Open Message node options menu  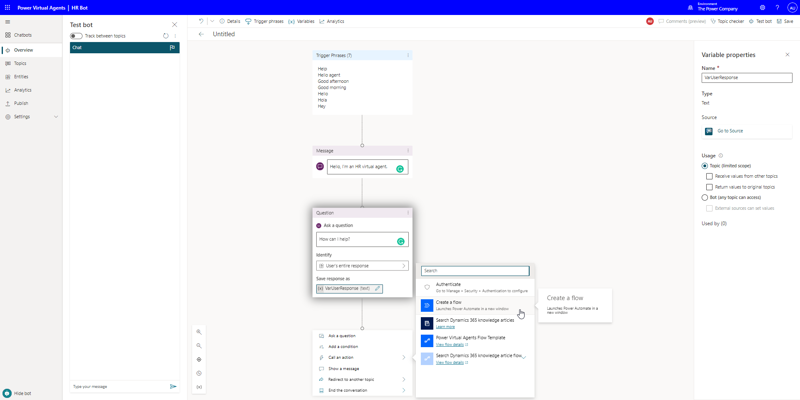[408, 151]
